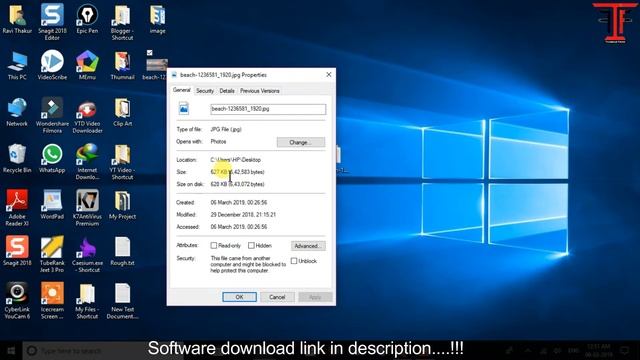Launch Snagit 2018 Editor shortcut
Screen dimensions: 640x360
tap(52, 21)
